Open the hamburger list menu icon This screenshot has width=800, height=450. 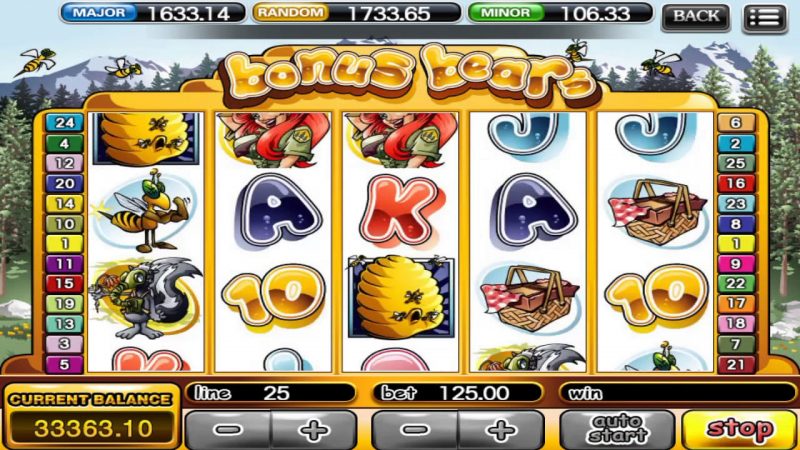[x=765, y=18]
